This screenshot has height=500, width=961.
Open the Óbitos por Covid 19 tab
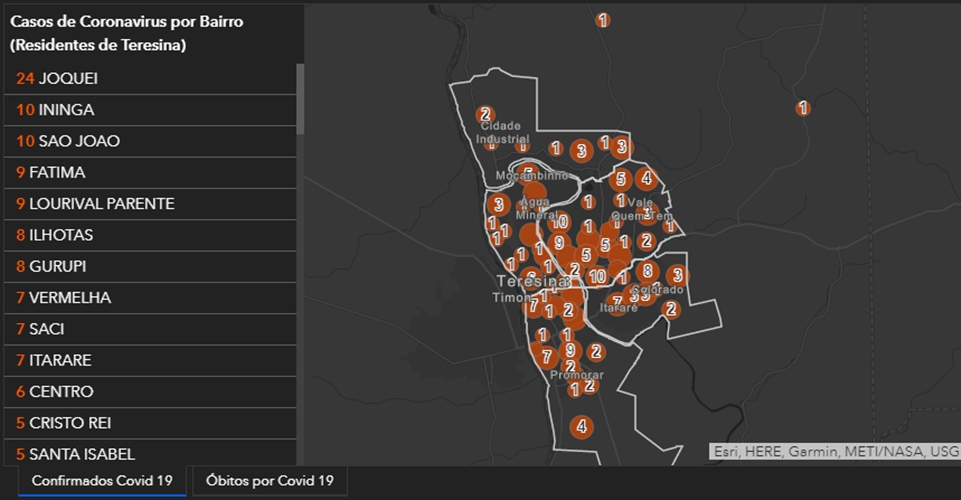pos(270,481)
